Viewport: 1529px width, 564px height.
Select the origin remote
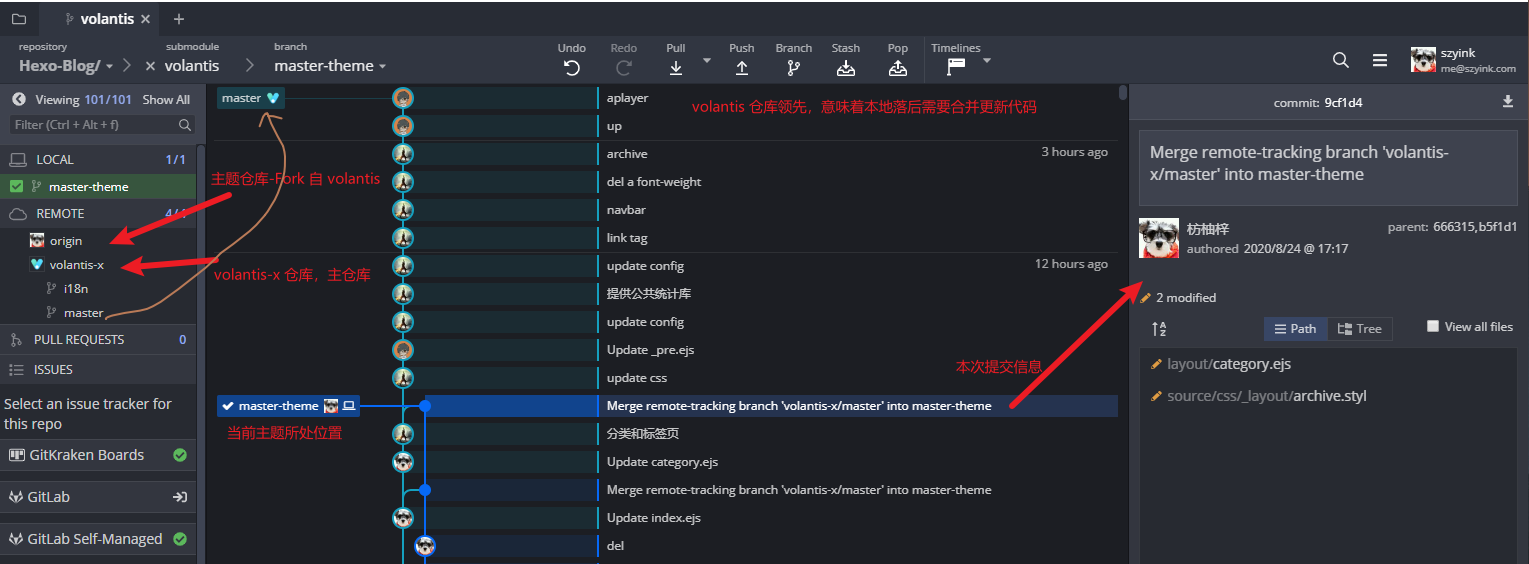coord(66,241)
